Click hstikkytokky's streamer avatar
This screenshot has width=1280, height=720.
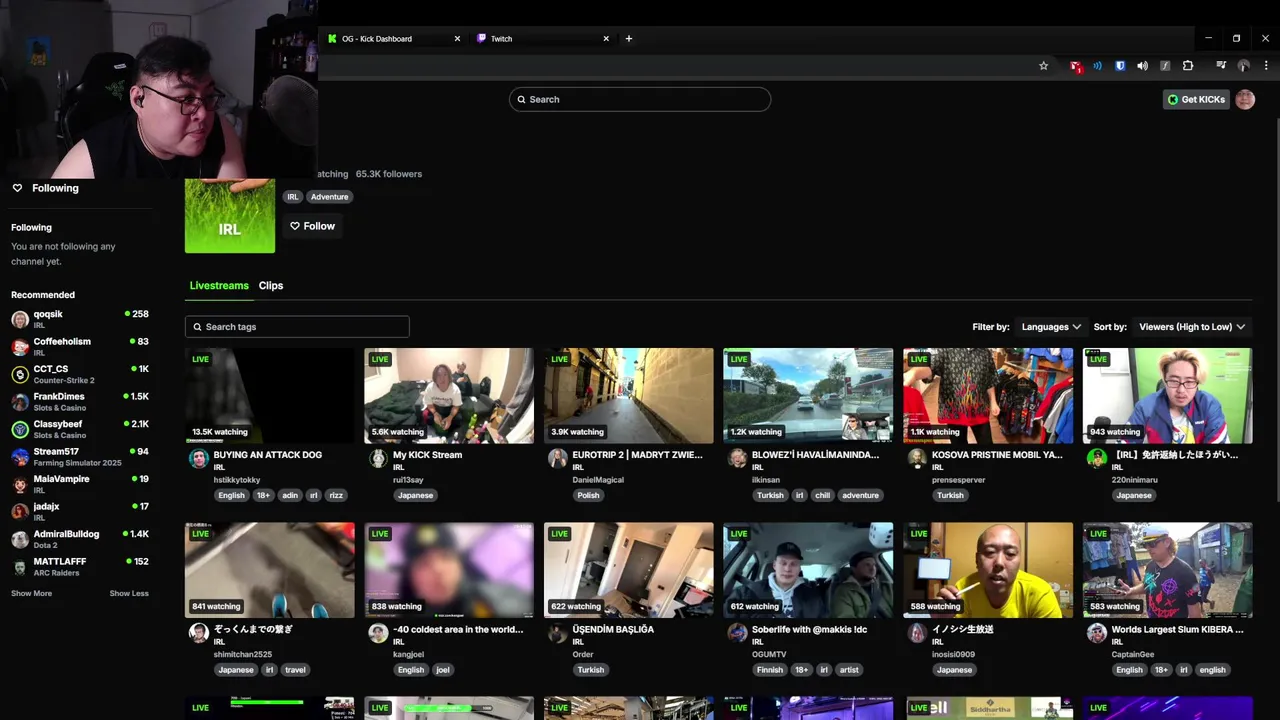[199, 459]
